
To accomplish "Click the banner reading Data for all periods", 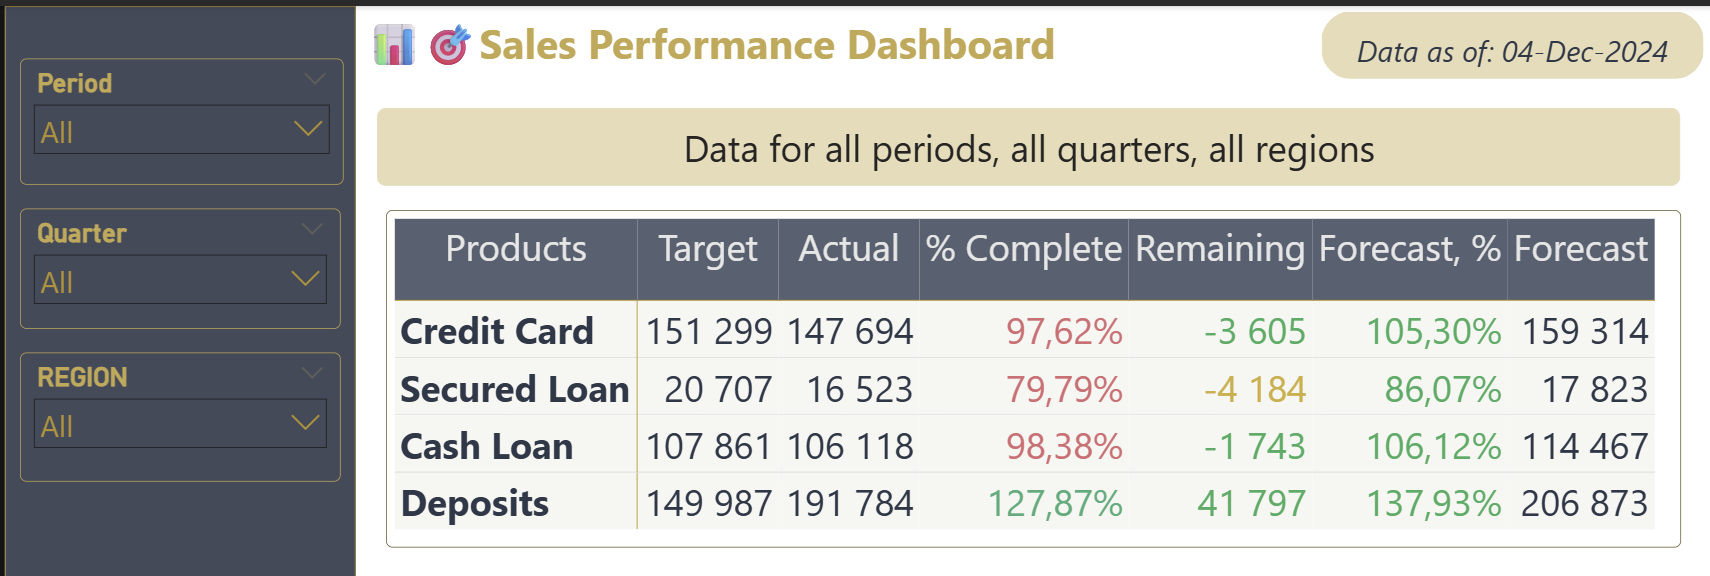I will tap(1028, 149).
